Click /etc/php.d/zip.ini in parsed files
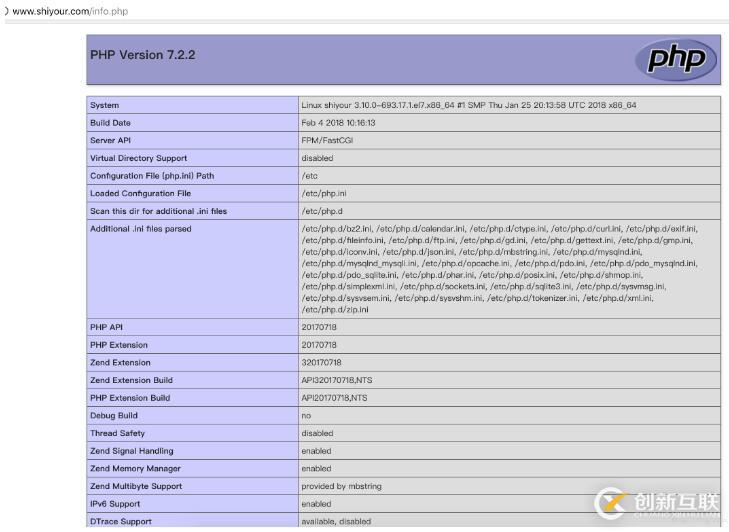 (335, 310)
